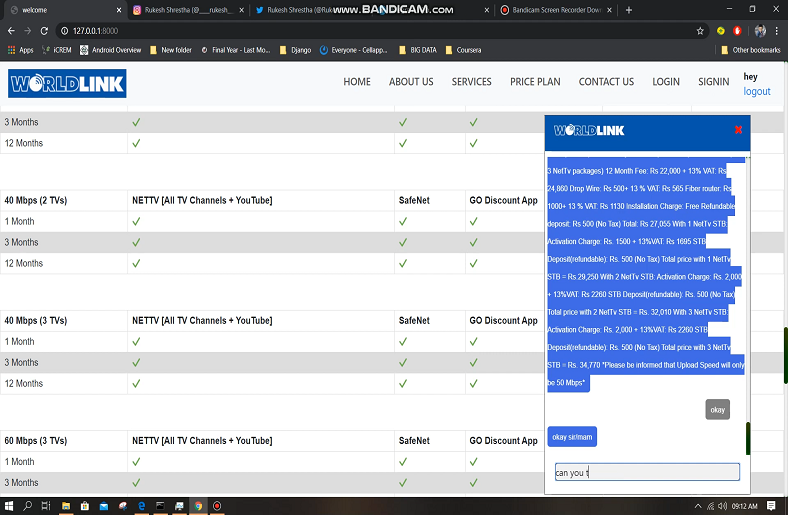Screen dimensions: 788x515
Task: Open the Coursera bookmark folder
Action: coord(463,50)
